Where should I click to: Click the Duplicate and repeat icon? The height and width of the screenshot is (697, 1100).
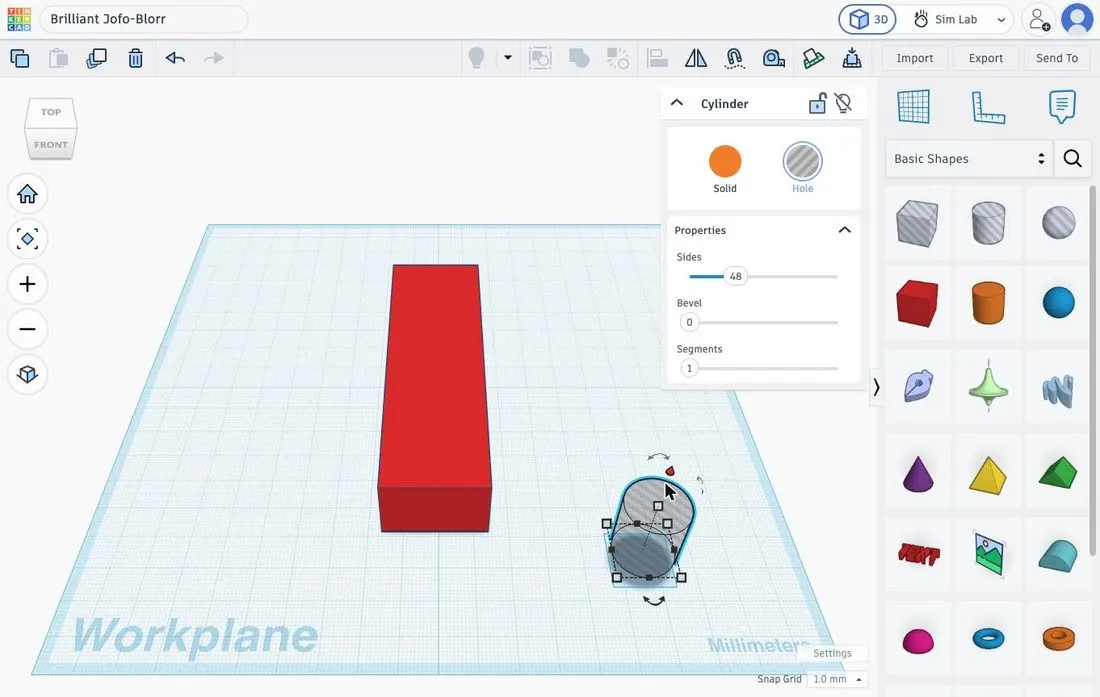(96, 58)
